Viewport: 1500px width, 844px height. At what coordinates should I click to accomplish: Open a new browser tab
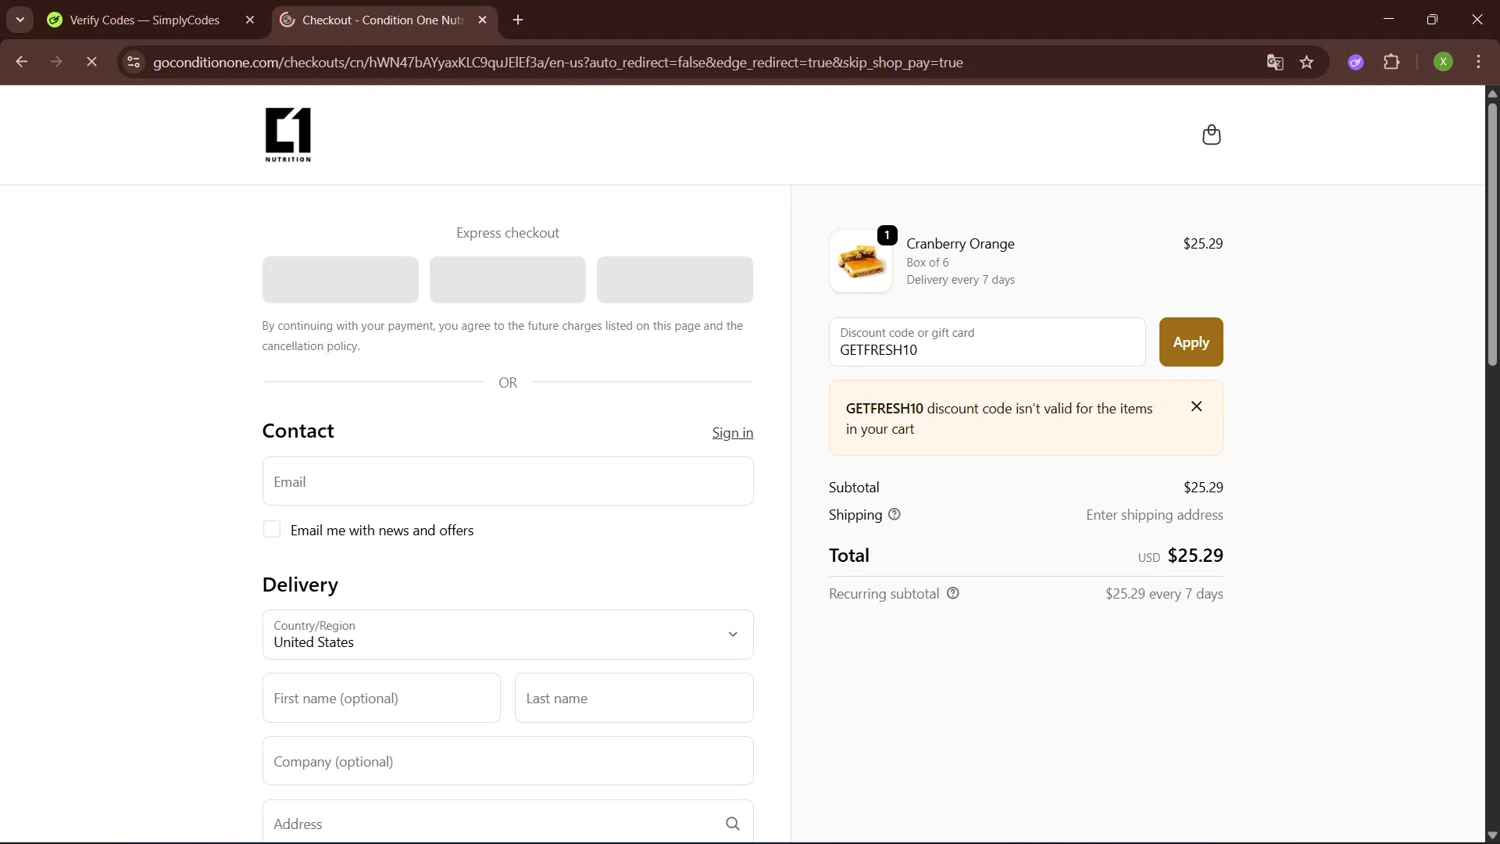click(x=518, y=20)
